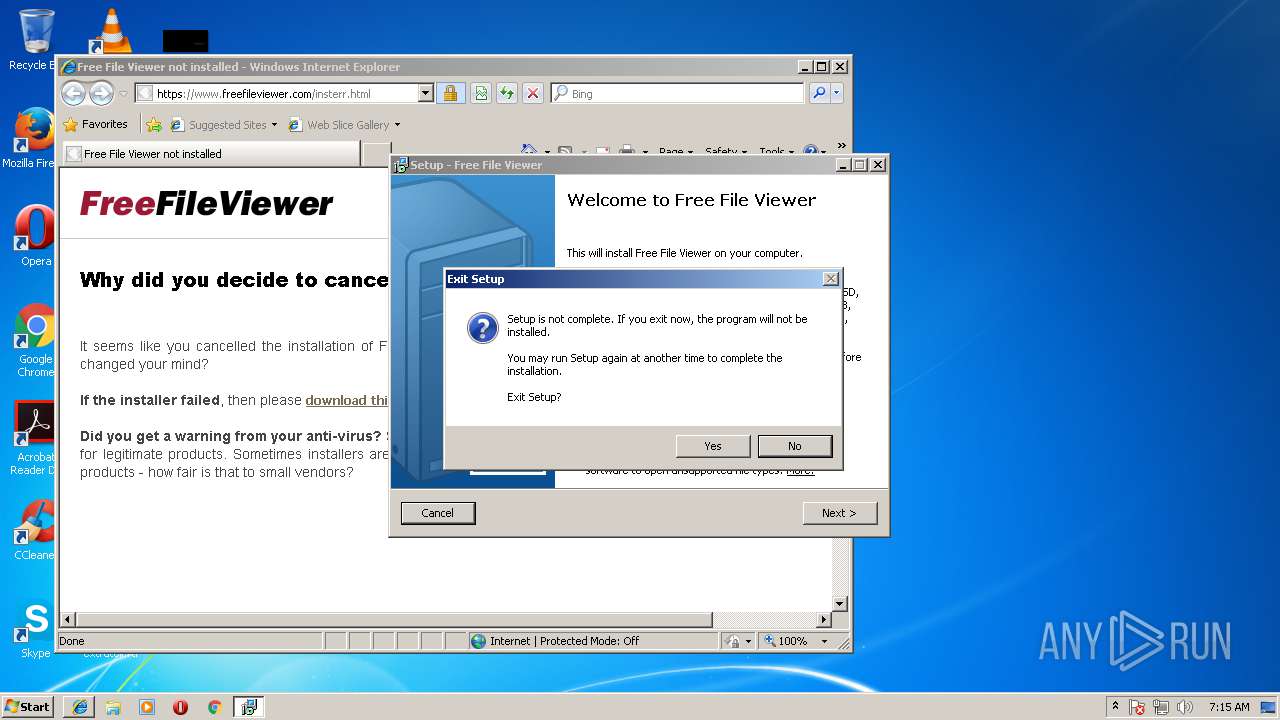1280x720 pixels.
Task: Go back in Internet Explorer
Action: pyautogui.click(x=73, y=93)
